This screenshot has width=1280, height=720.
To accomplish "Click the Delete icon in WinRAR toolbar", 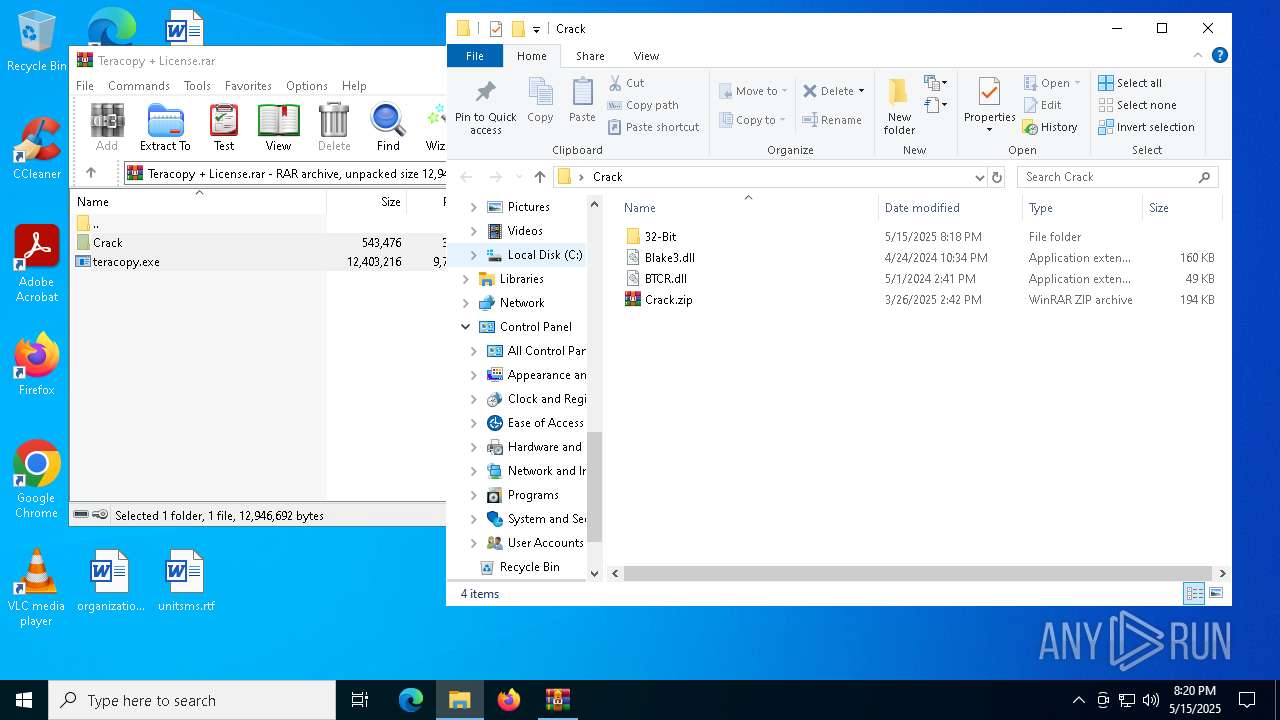I will [334, 127].
